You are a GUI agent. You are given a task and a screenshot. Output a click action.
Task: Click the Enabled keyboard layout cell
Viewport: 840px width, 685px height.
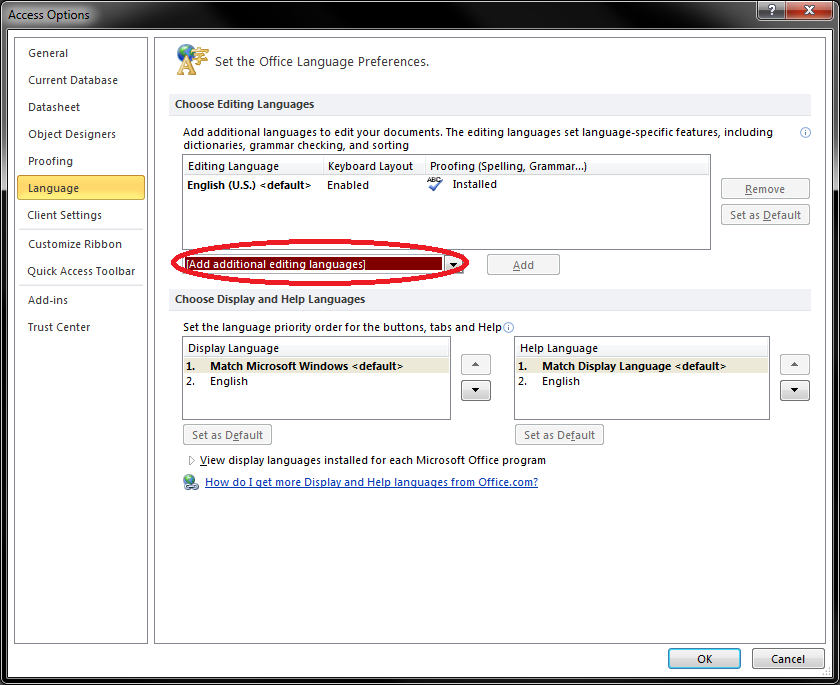pyautogui.click(x=348, y=185)
